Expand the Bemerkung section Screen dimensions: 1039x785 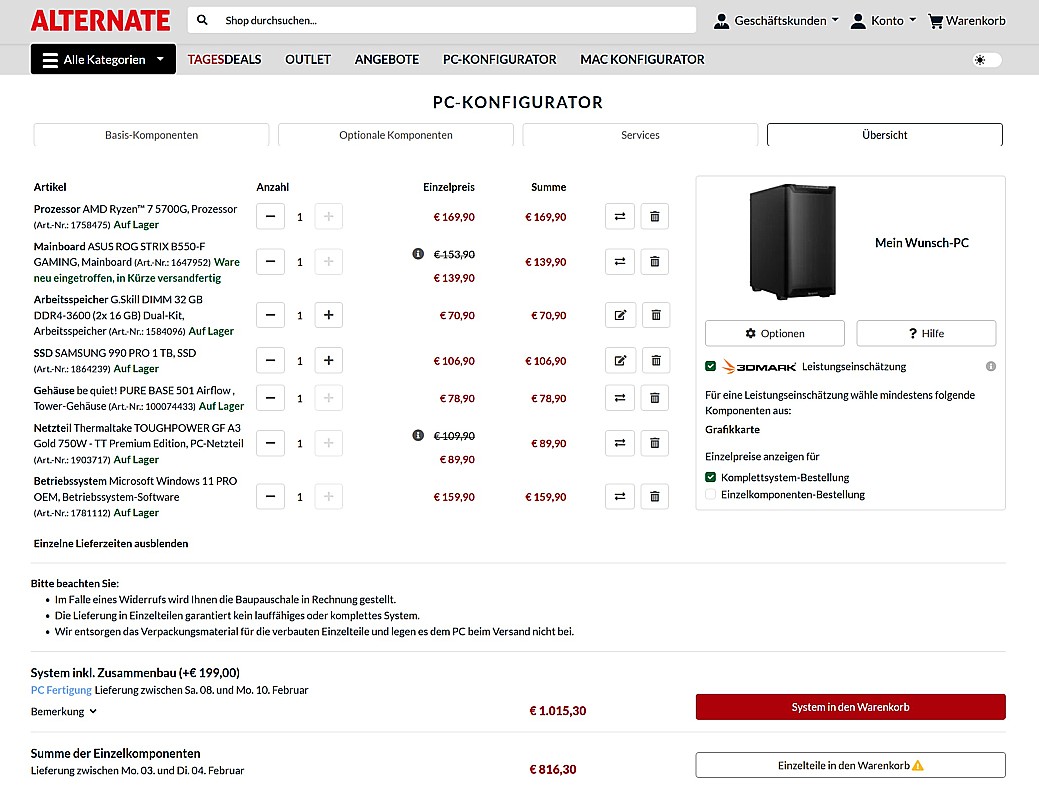point(64,711)
